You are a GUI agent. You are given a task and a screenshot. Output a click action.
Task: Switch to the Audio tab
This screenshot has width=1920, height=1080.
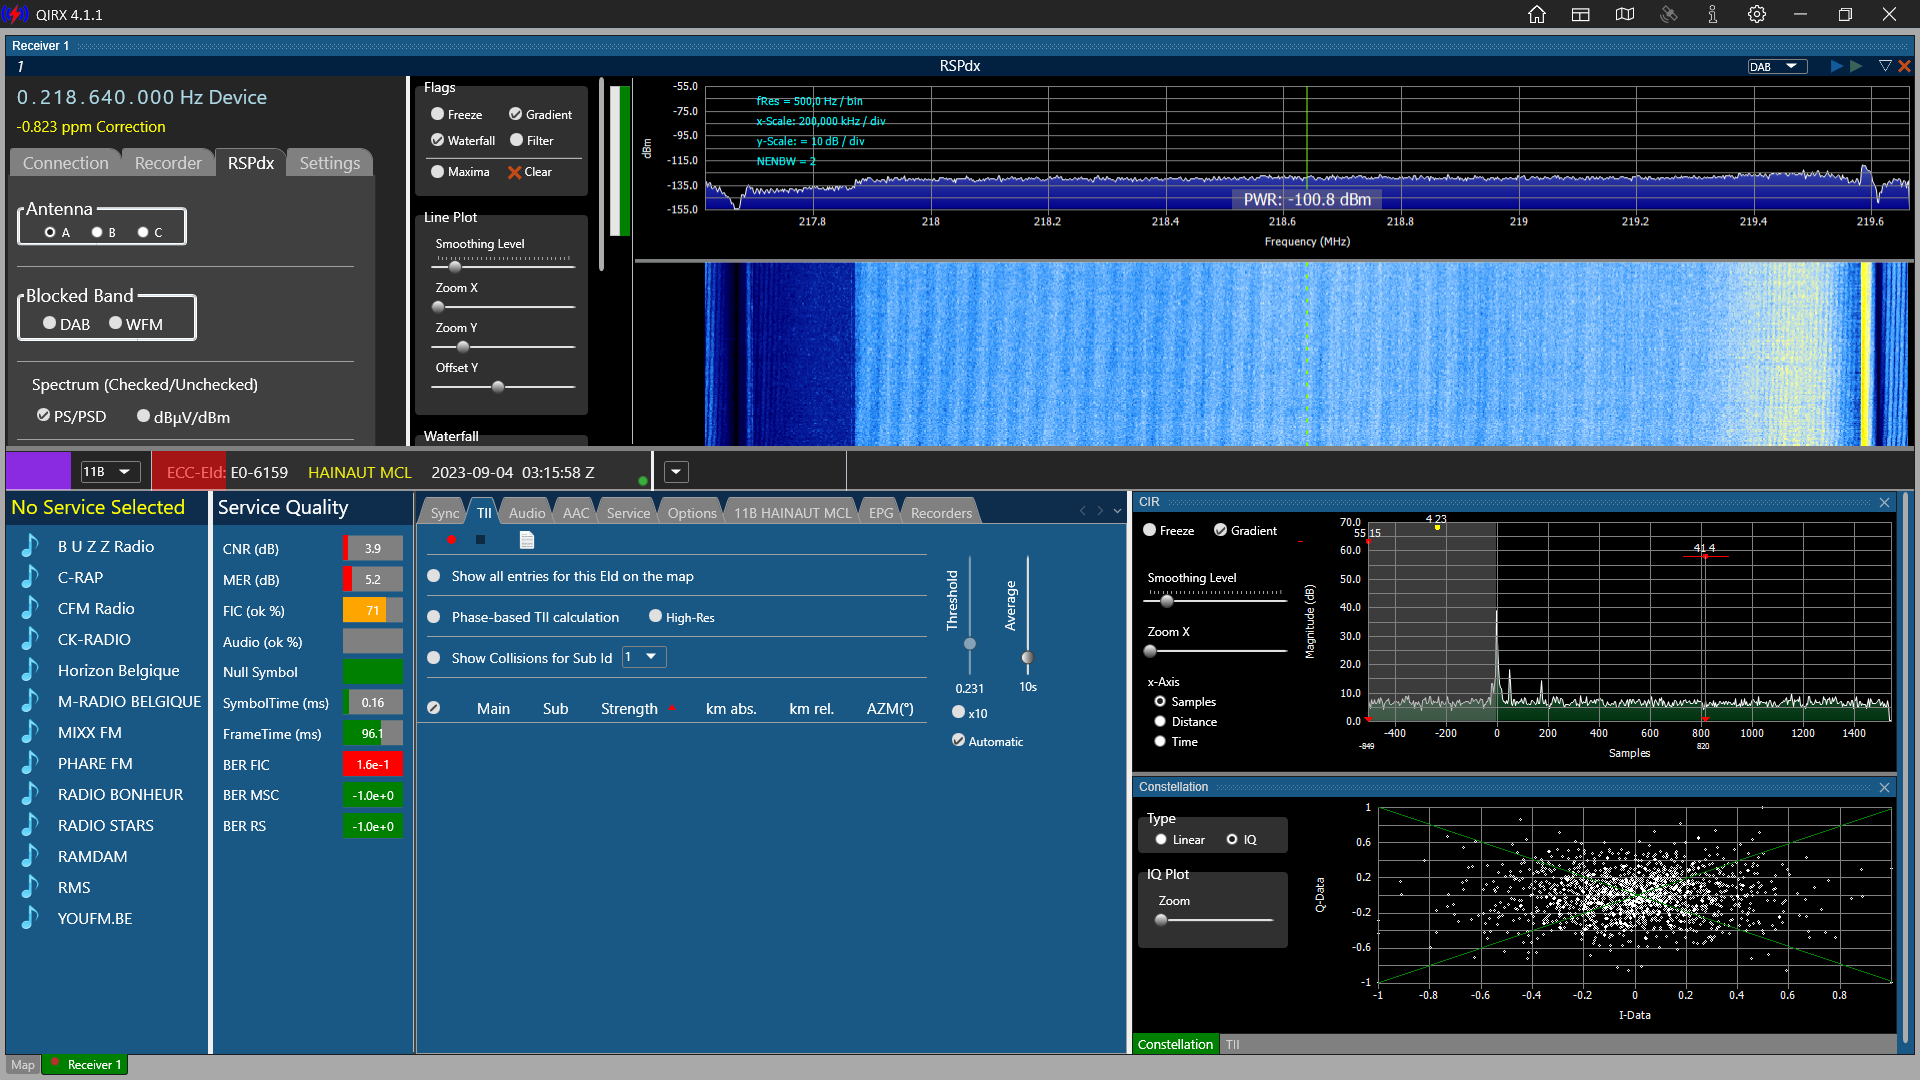point(526,513)
